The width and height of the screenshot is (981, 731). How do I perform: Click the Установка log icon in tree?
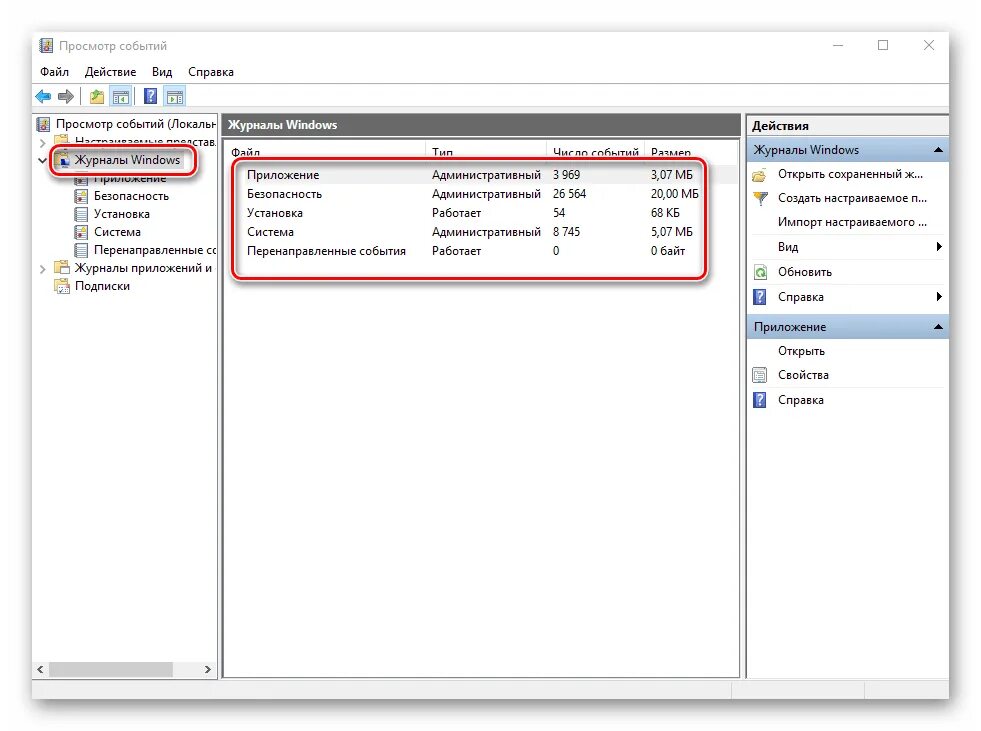coord(81,214)
